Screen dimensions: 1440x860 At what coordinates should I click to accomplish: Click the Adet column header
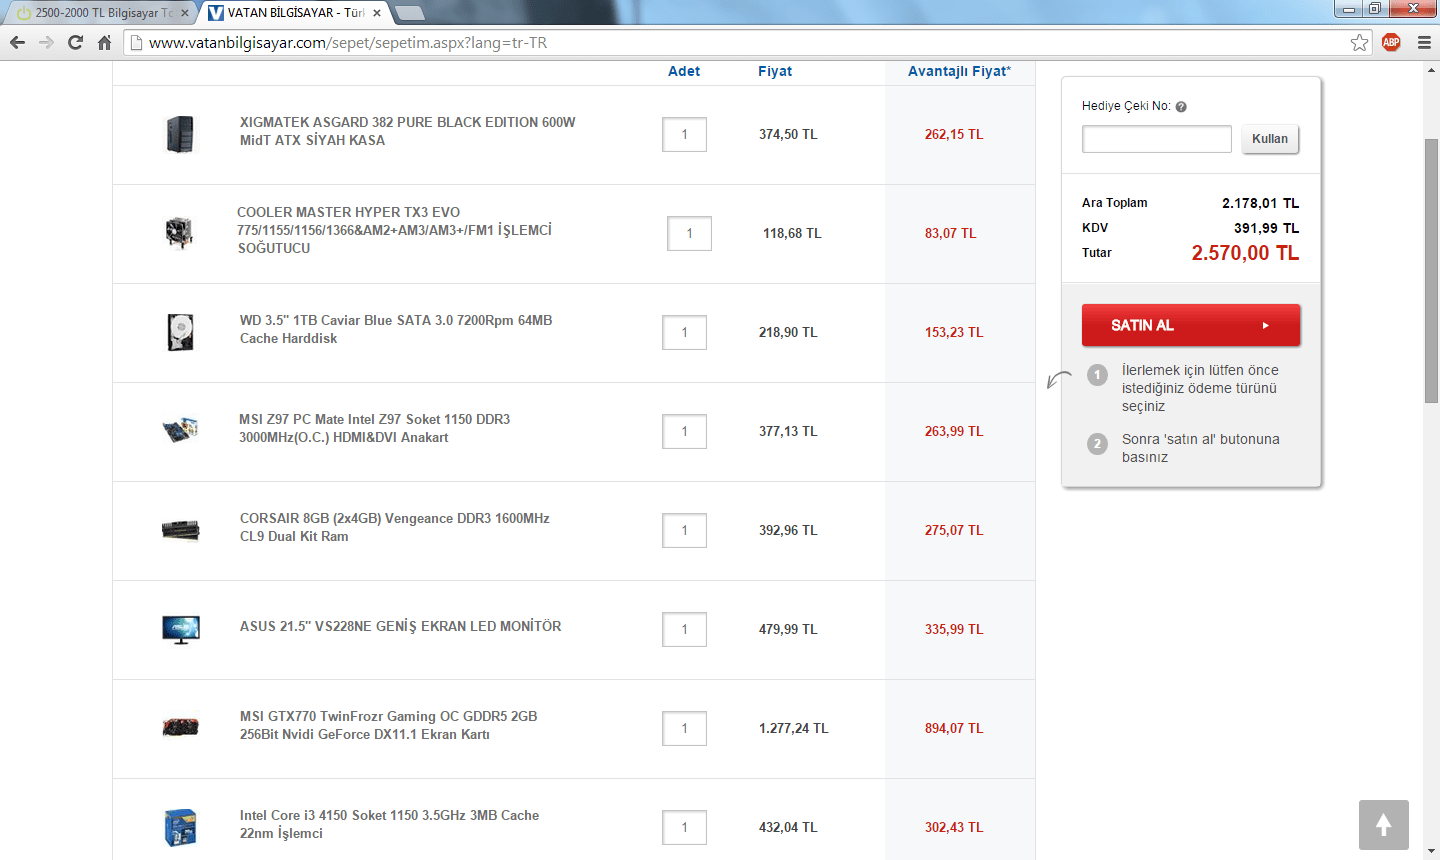(684, 71)
